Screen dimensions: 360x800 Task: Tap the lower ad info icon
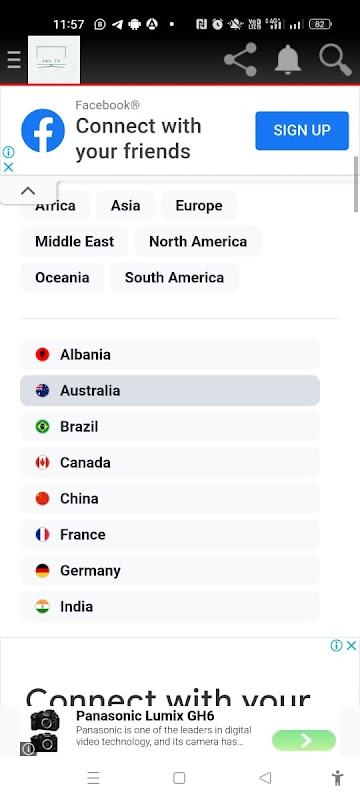[x=336, y=645]
